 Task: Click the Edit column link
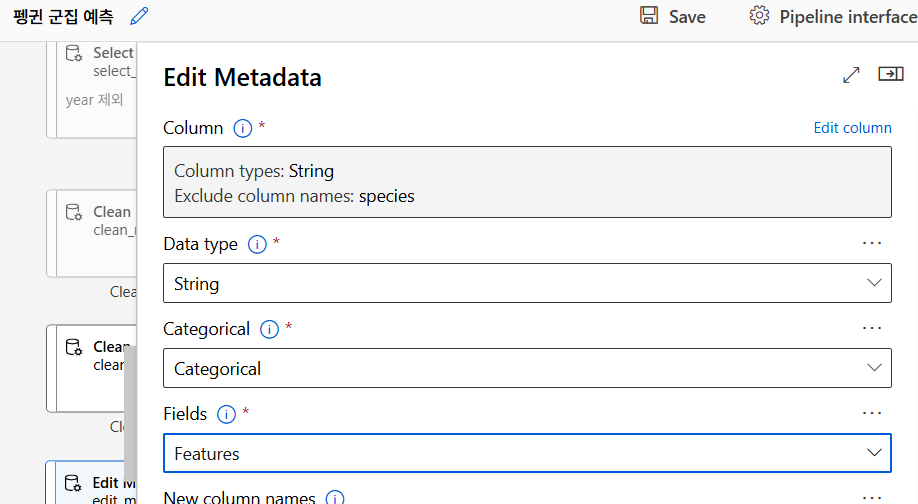pyautogui.click(x=852, y=128)
